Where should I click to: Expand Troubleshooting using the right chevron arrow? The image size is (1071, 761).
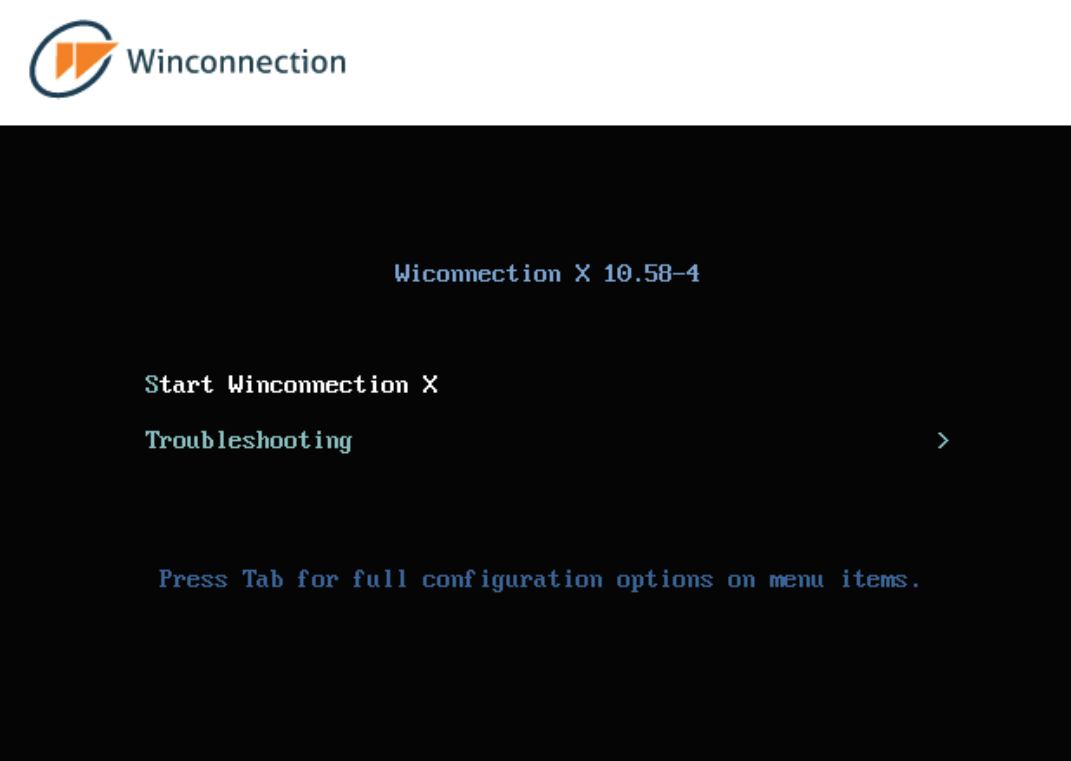[943, 441]
